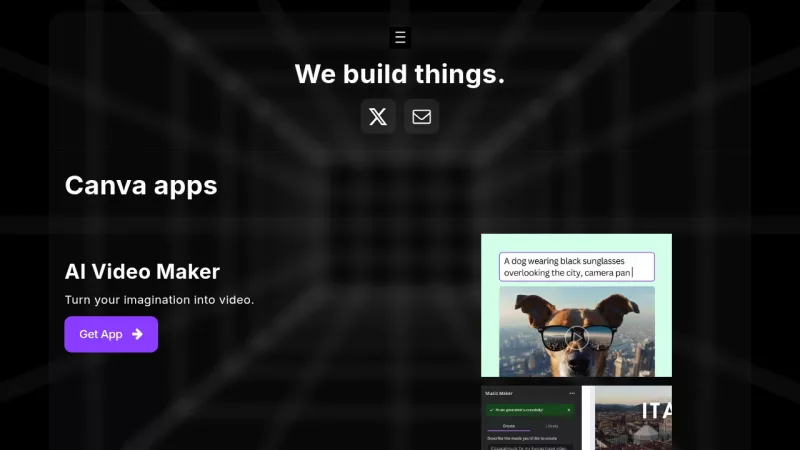
Task: Click the Italy city video thumbnail
Action: point(633,418)
